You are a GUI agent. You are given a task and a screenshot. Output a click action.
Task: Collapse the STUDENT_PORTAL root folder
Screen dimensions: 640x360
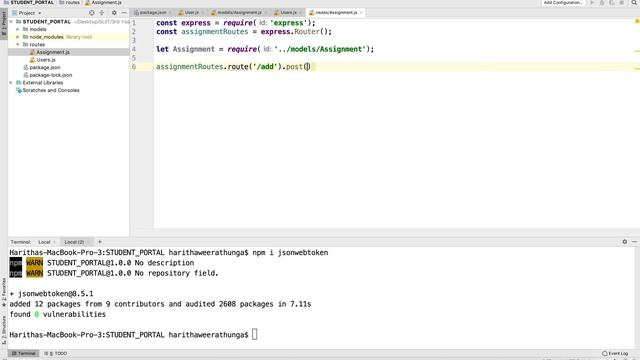click(x=11, y=22)
